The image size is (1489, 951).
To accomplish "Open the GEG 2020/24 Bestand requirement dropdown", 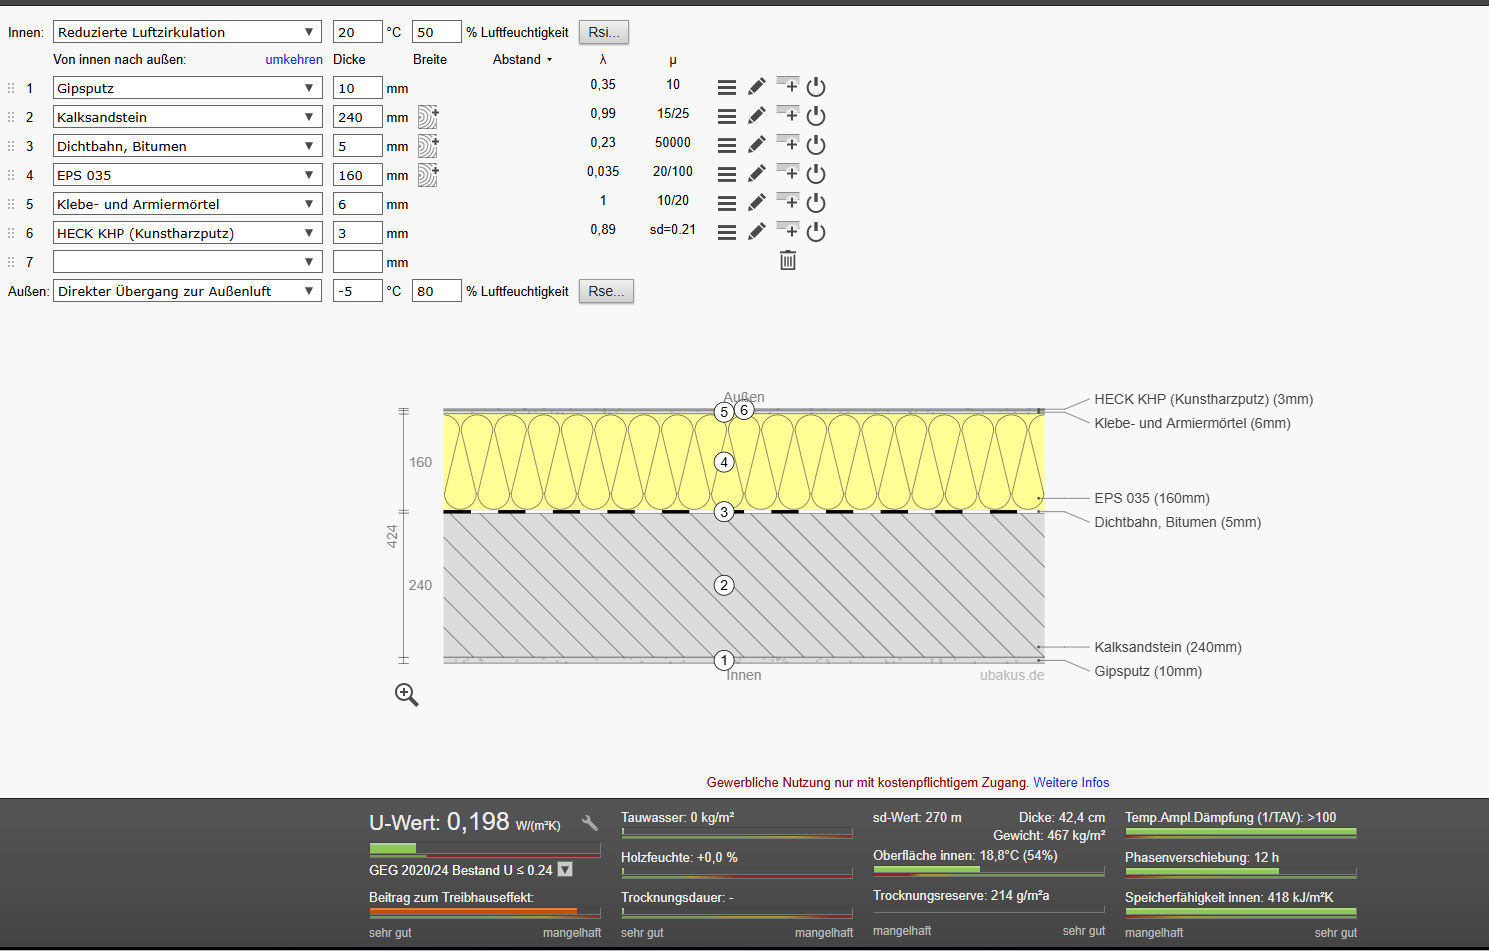I will (x=565, y=870).
